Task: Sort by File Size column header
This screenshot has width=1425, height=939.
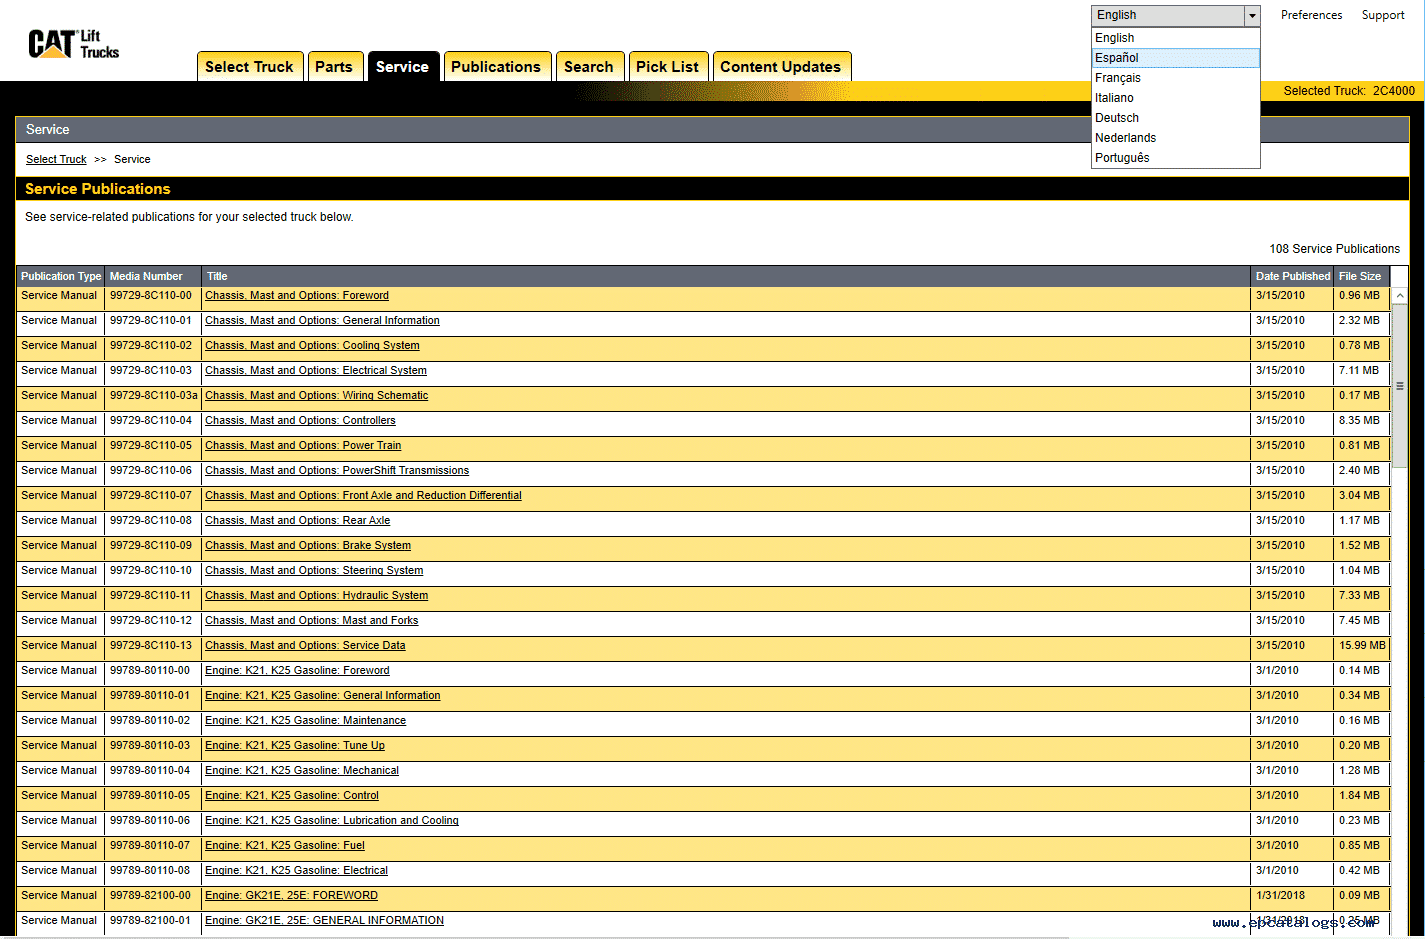Action: click(1360, 276)
